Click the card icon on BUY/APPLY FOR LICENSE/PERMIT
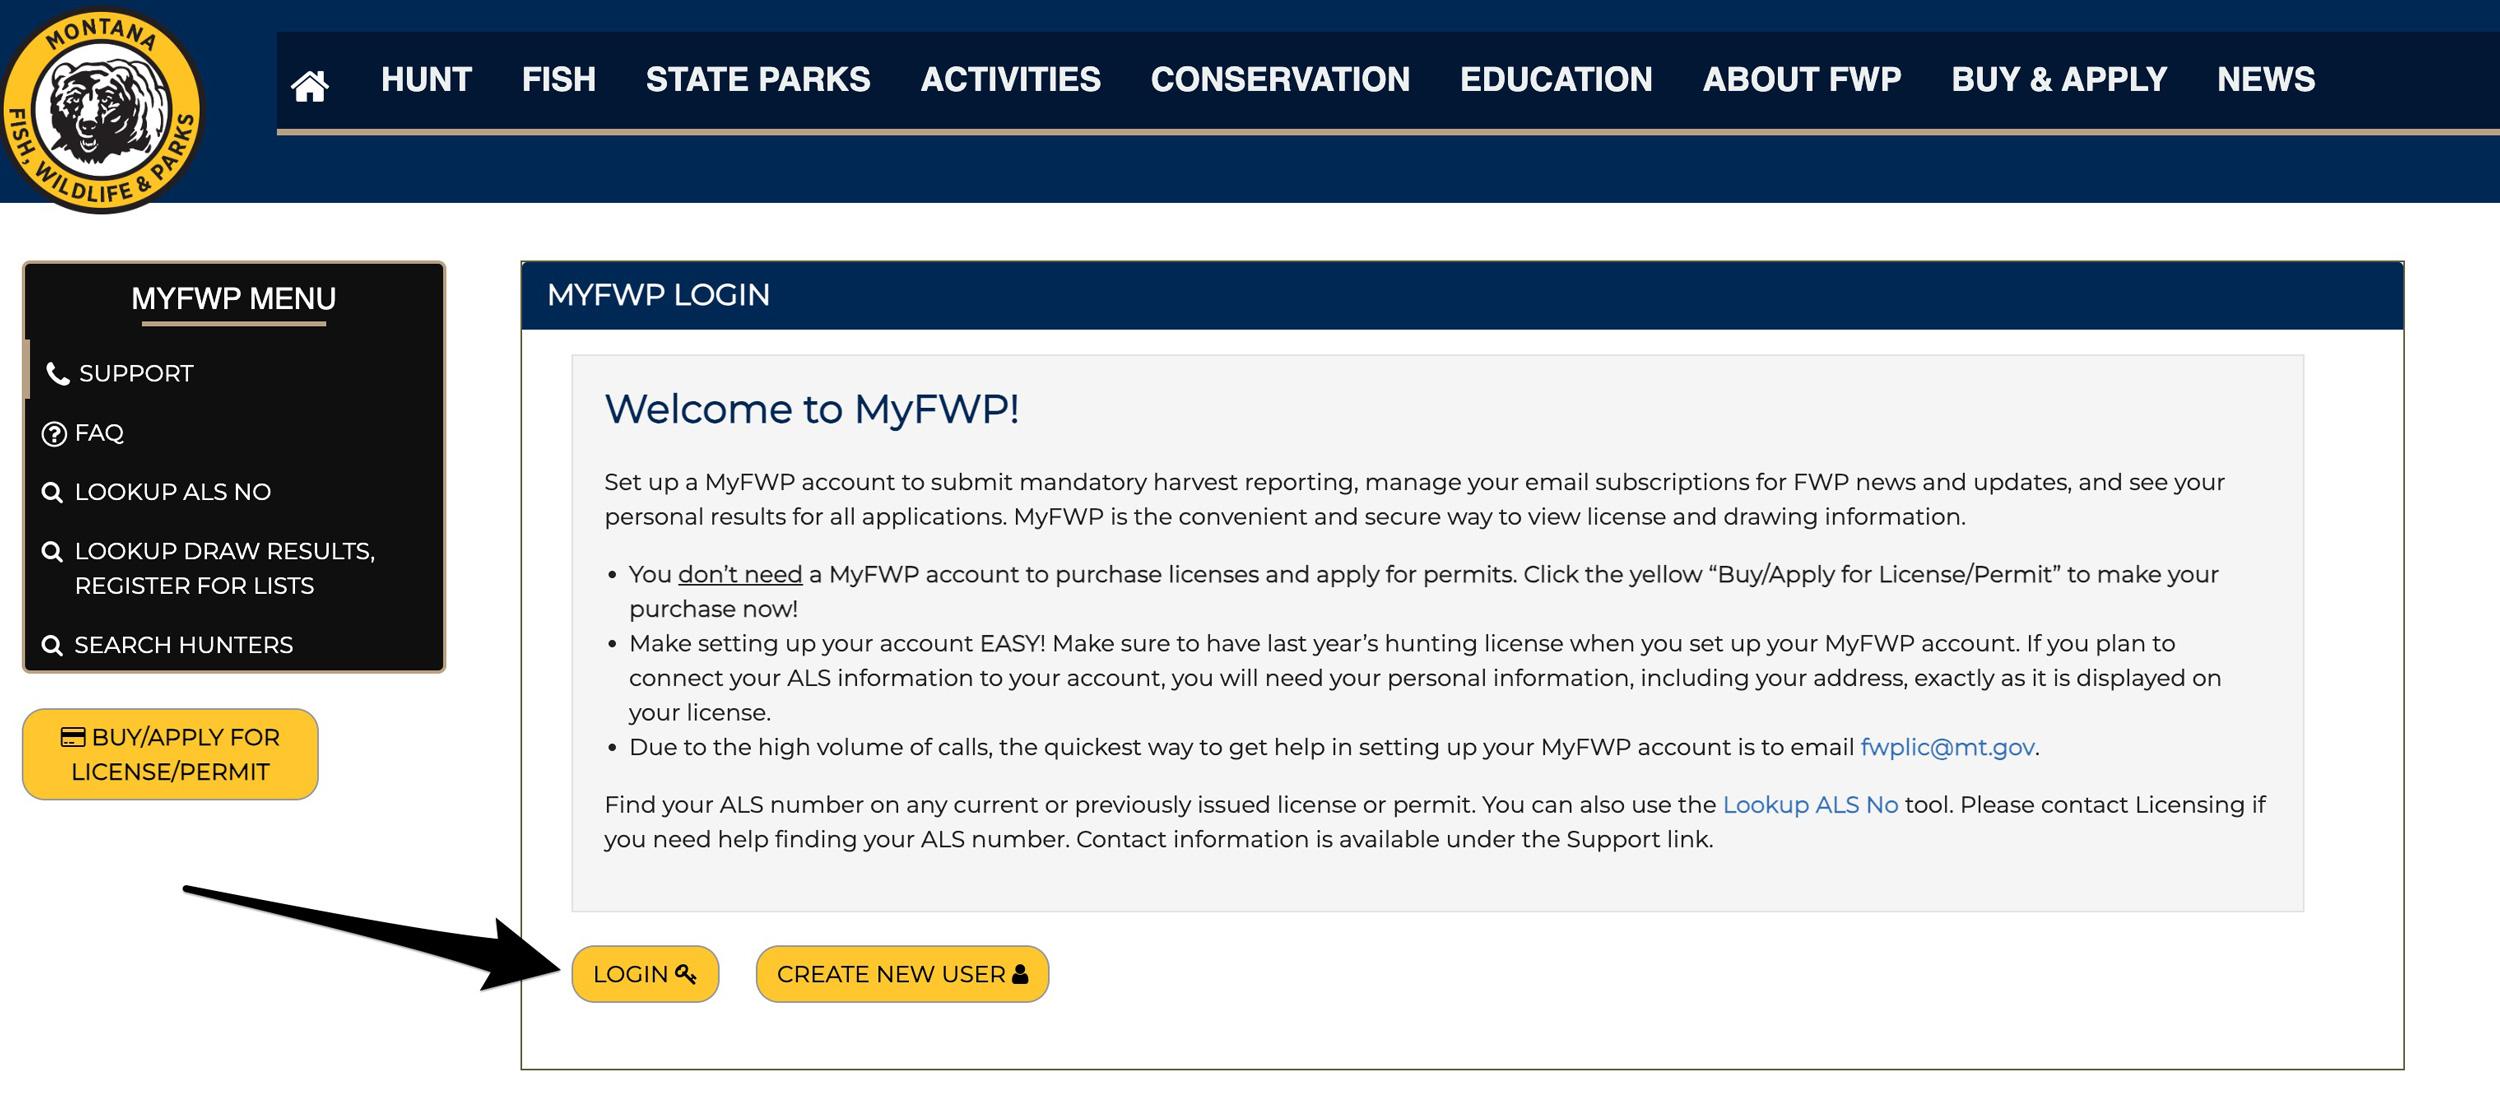This screenshot has width=2500, height=1093. 72,735
